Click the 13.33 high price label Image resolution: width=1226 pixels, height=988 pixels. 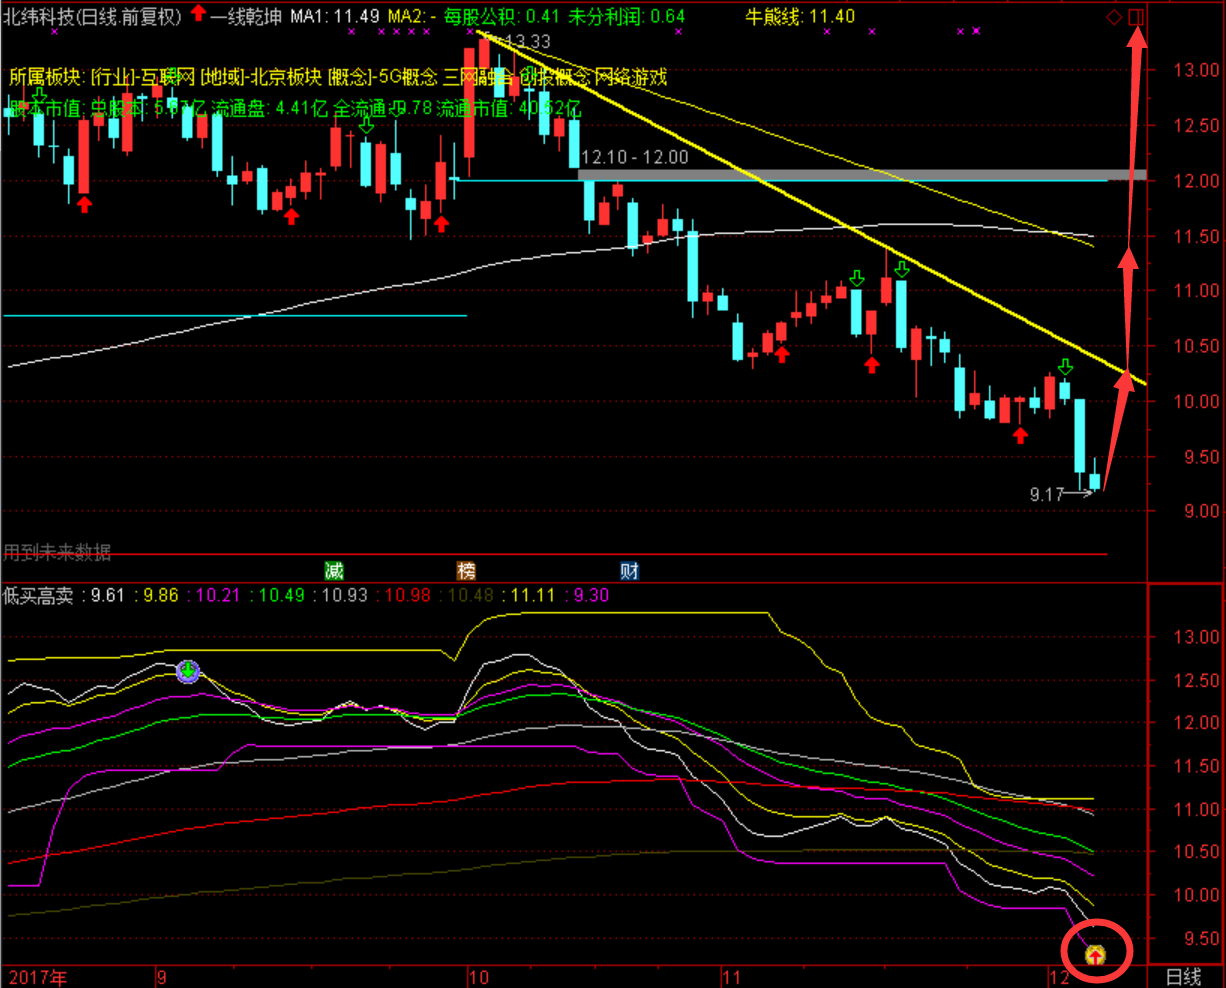click(528, 42)
